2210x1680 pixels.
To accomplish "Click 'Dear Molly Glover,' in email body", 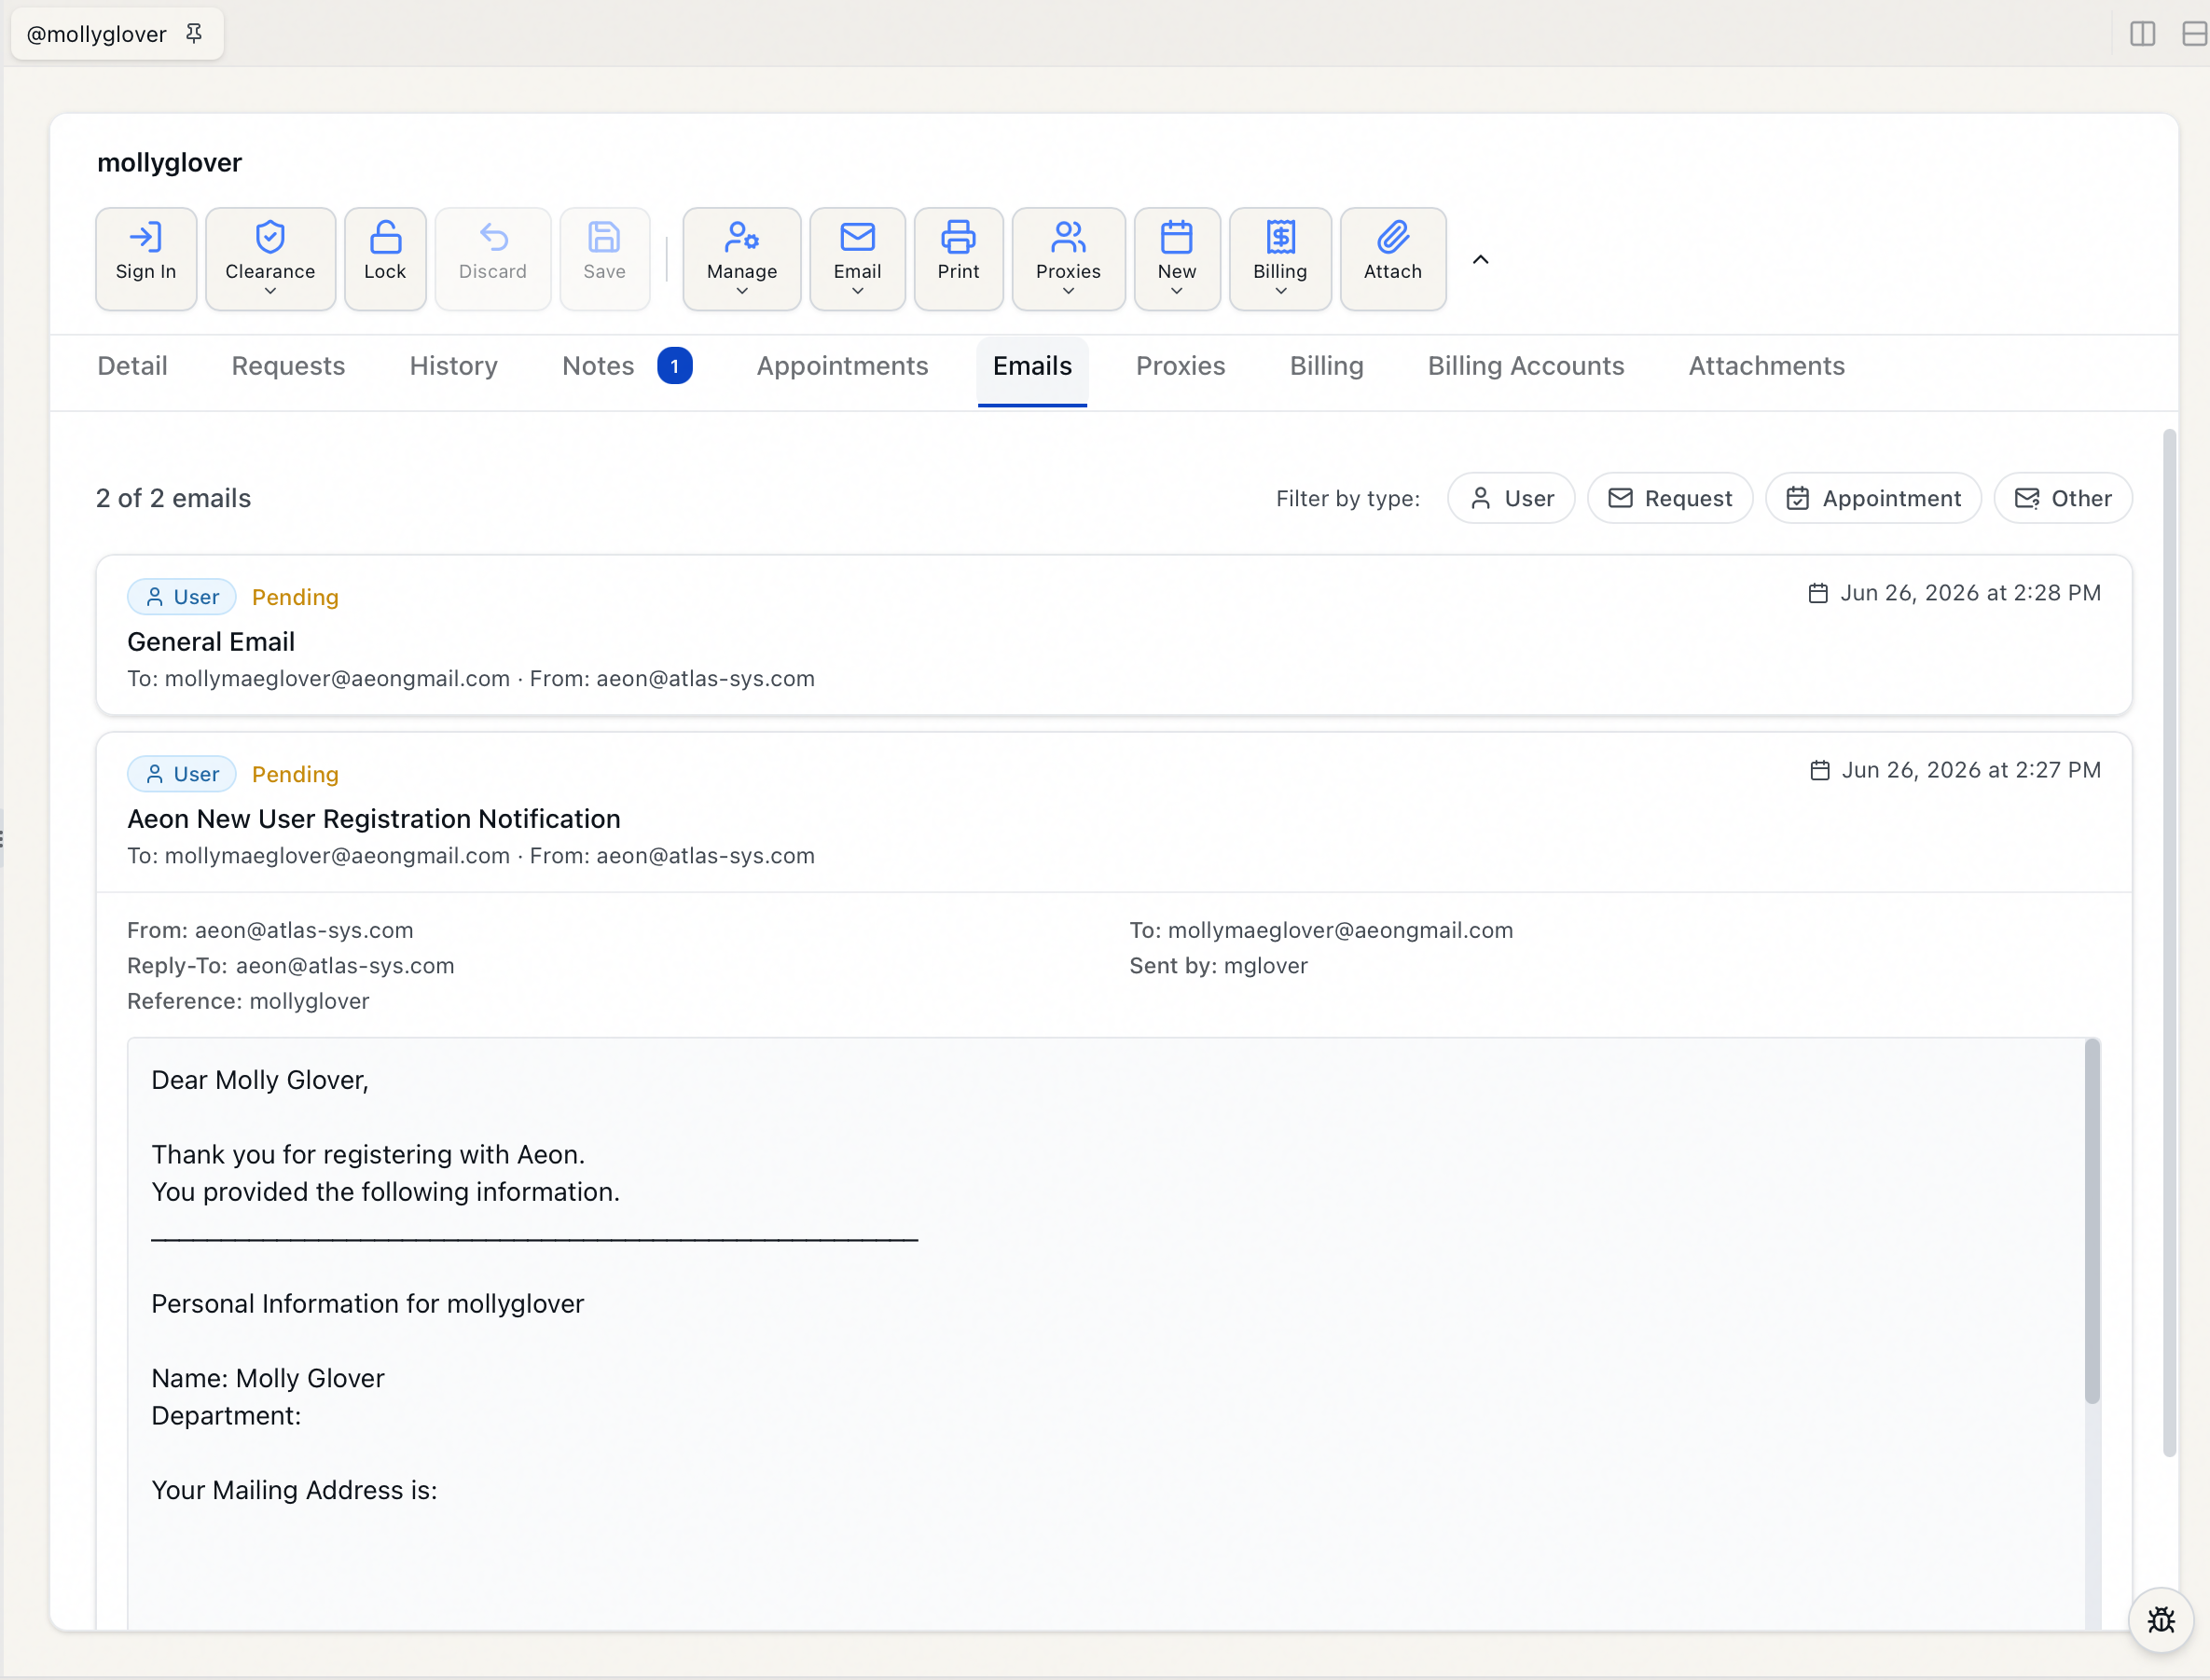I will [x=260, y=1080].
